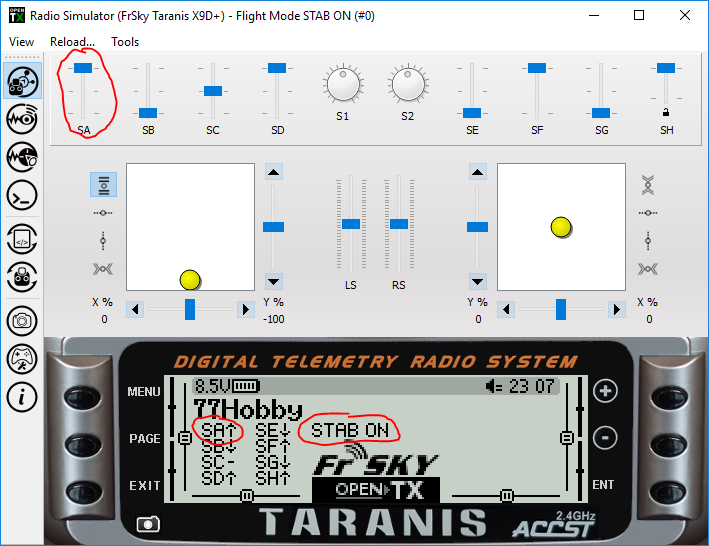
Task: Click the reload radio data icon
Action: click(22, 277)
